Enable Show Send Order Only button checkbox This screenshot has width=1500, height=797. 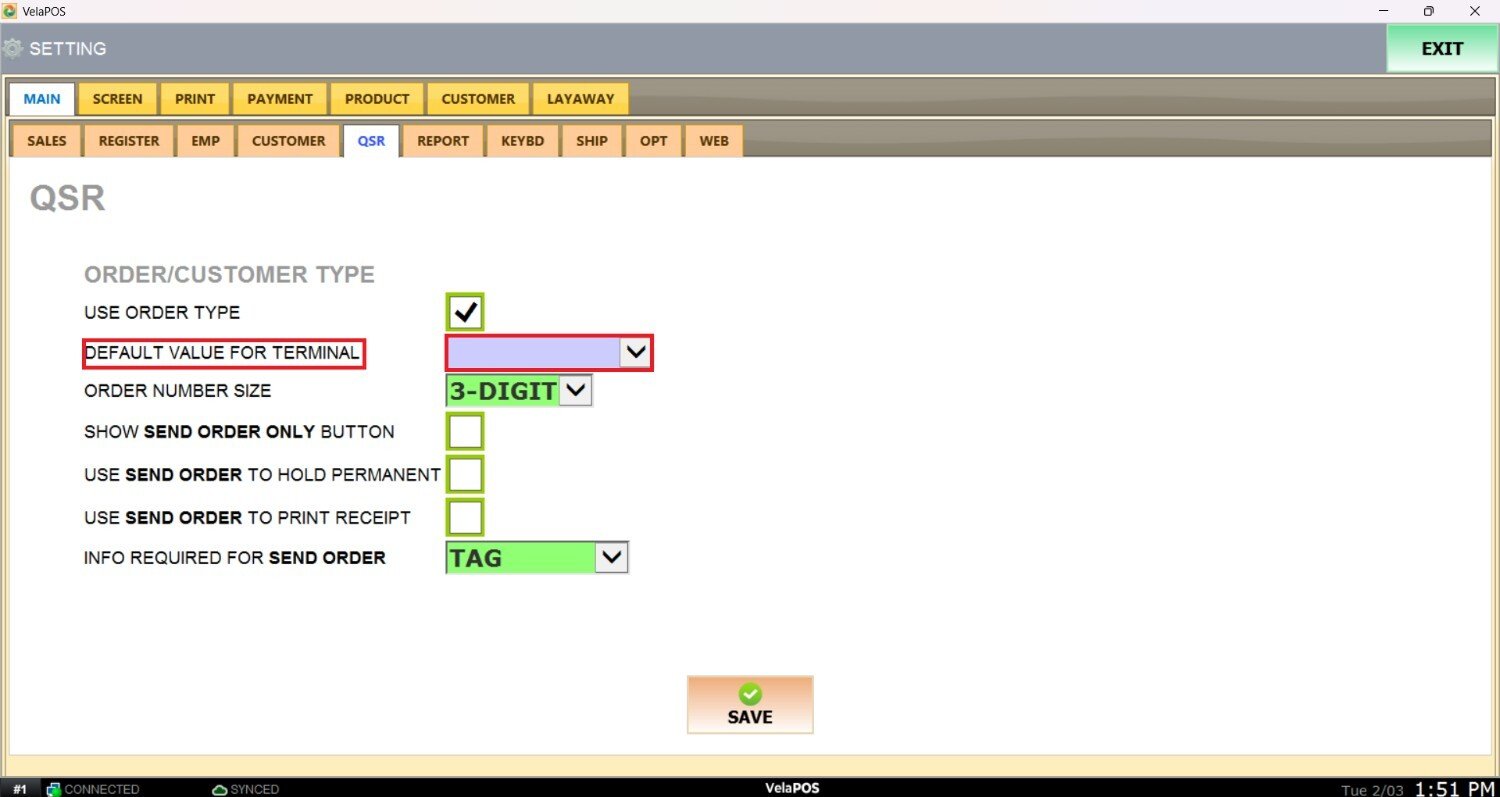[x=465, y=432]
